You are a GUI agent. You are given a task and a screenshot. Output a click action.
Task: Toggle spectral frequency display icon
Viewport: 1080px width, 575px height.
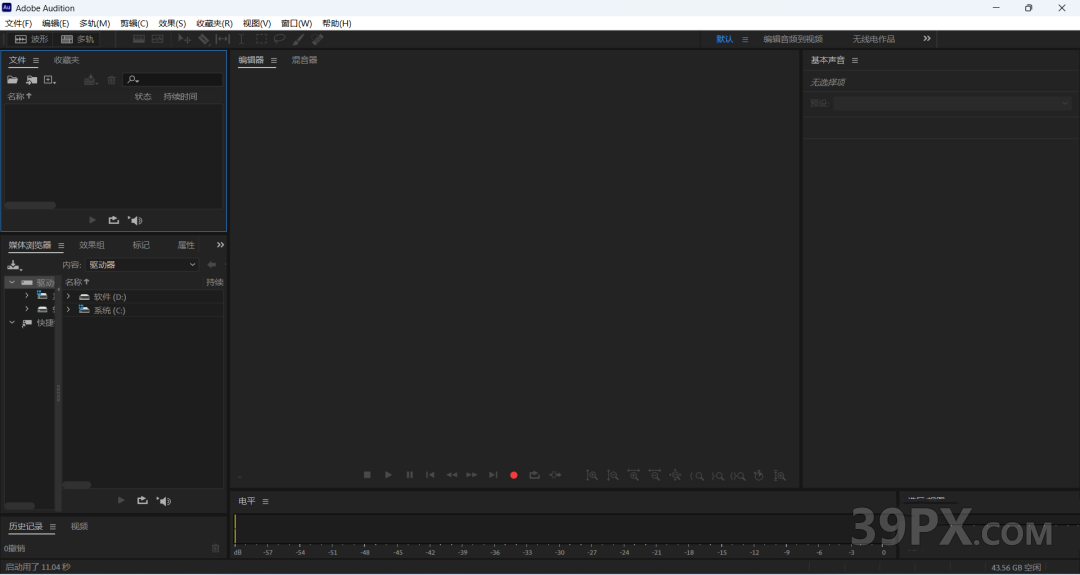tap(139, 39)
